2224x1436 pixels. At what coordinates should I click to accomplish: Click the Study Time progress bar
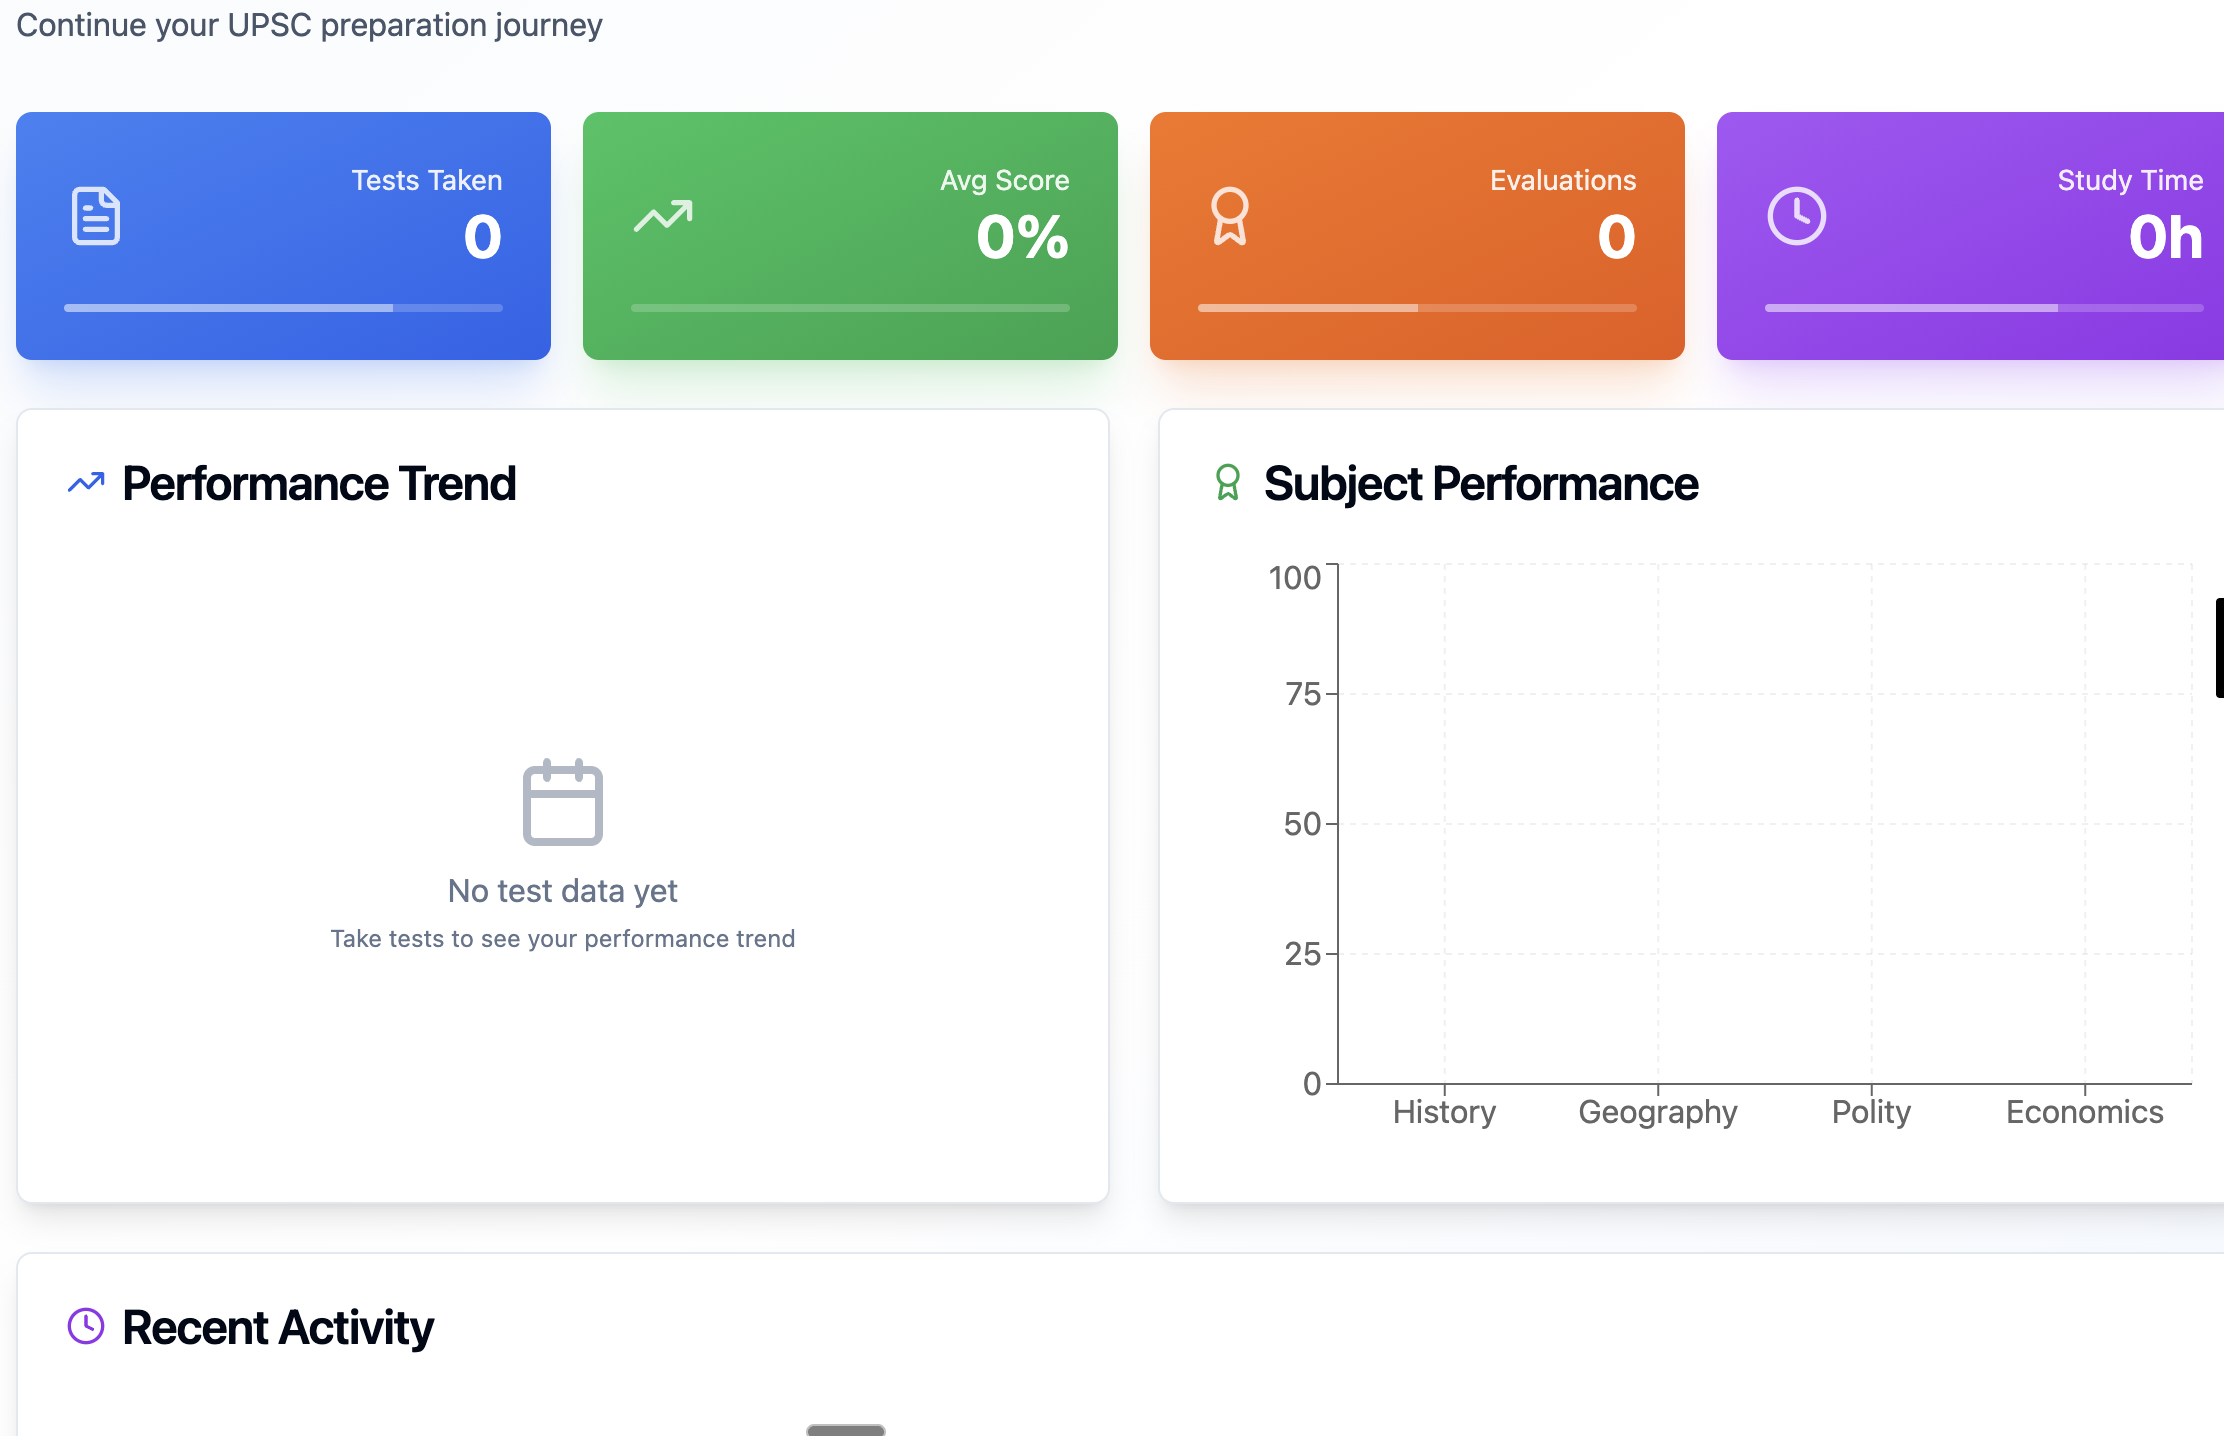tap(1984, 308)
